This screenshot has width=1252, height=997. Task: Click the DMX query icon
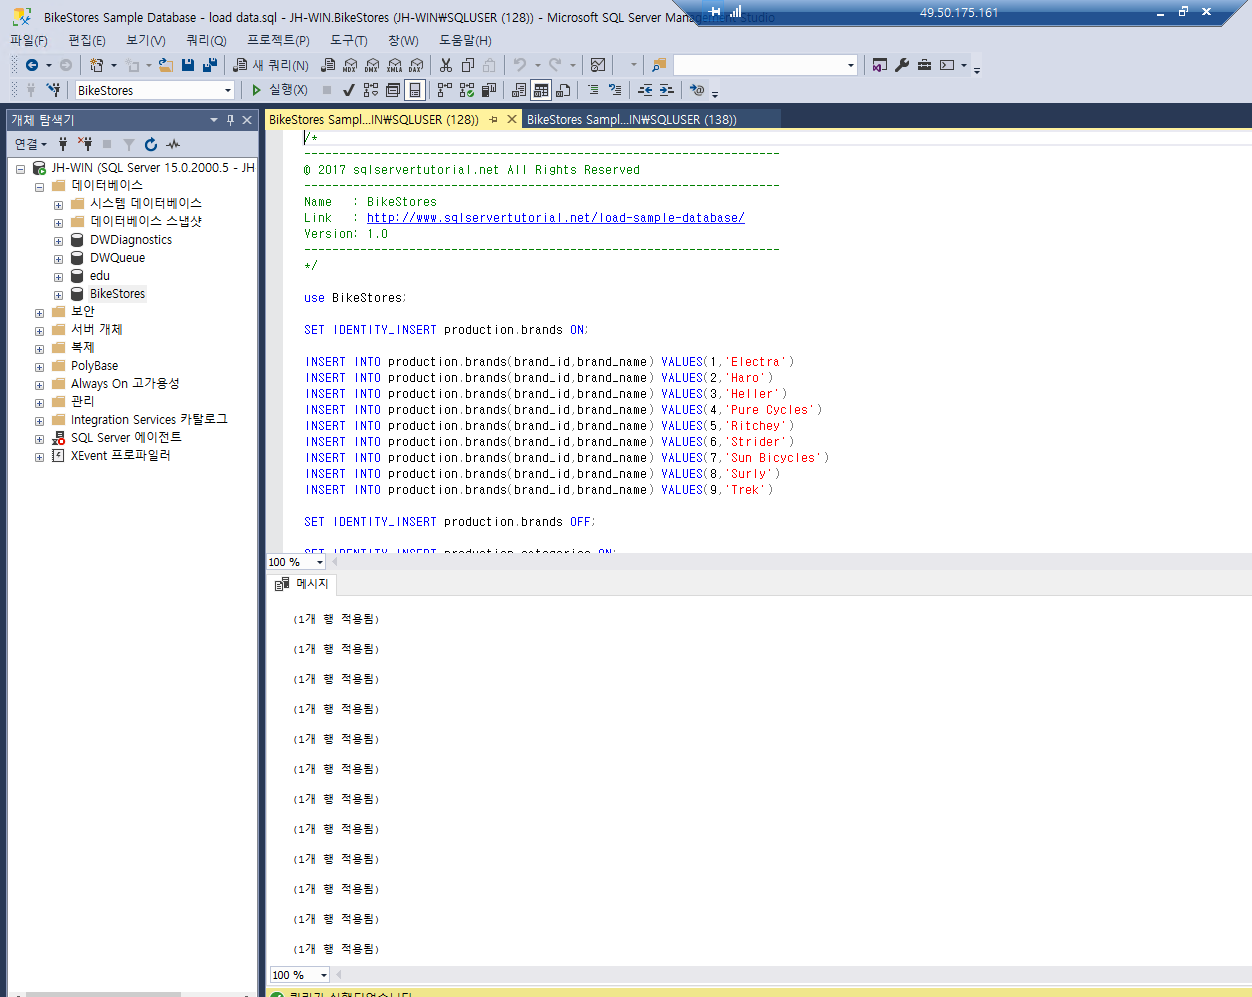coord(372,65)
